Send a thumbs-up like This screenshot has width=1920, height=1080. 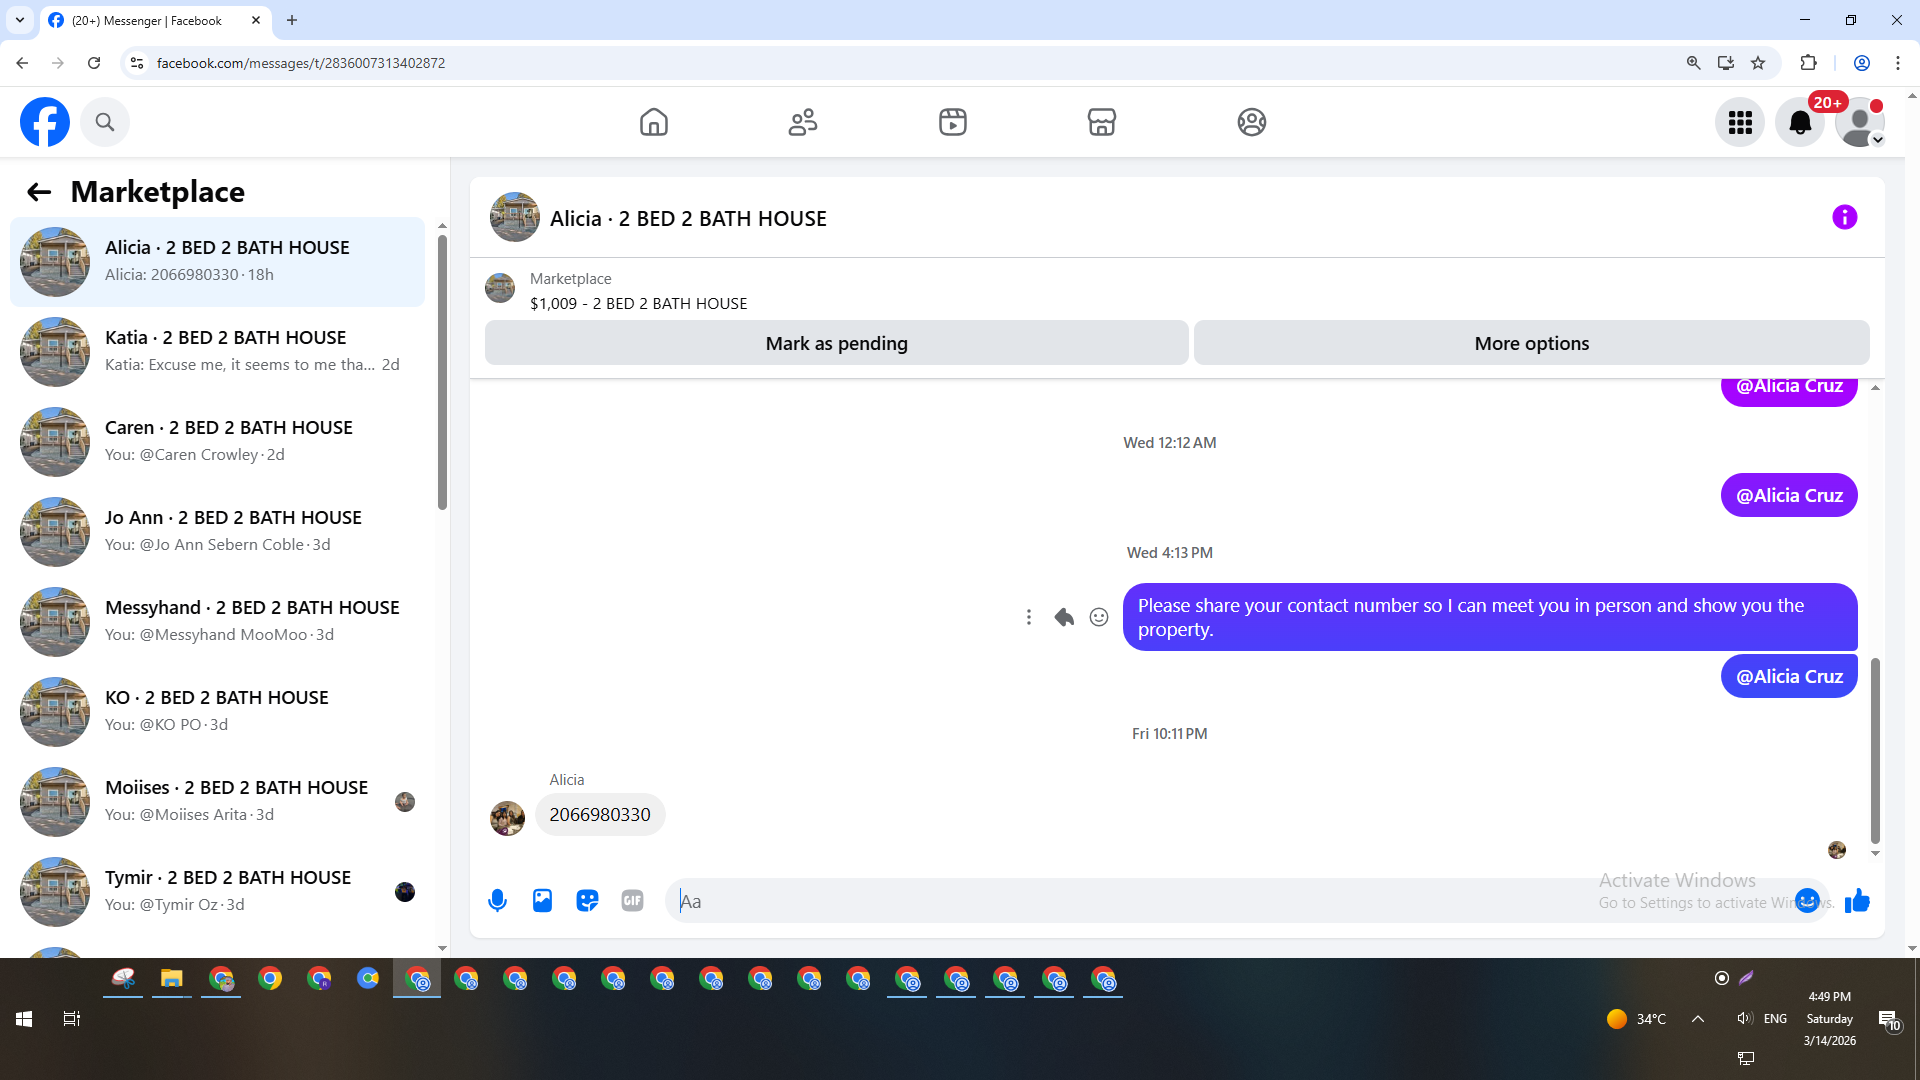tap(1857, 901)
